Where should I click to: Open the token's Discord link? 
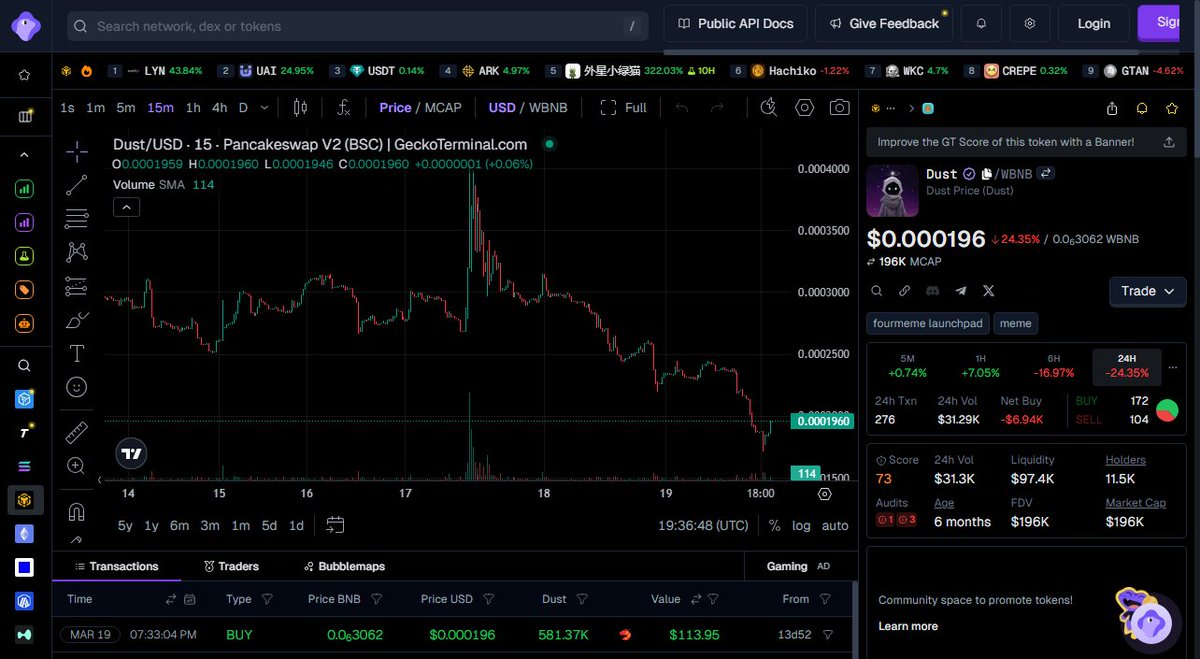tap(933, 291)
